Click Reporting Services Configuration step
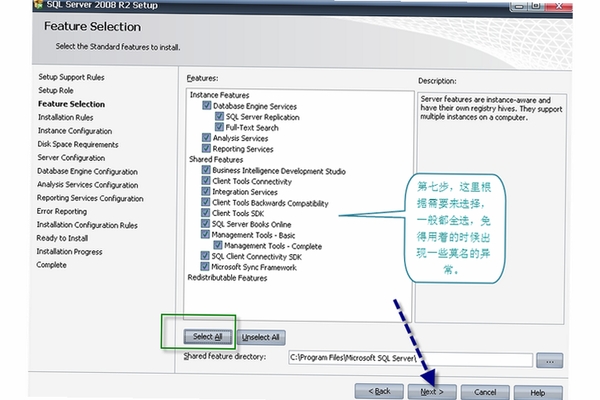This screenshot has width=600, height=400. 90,198
